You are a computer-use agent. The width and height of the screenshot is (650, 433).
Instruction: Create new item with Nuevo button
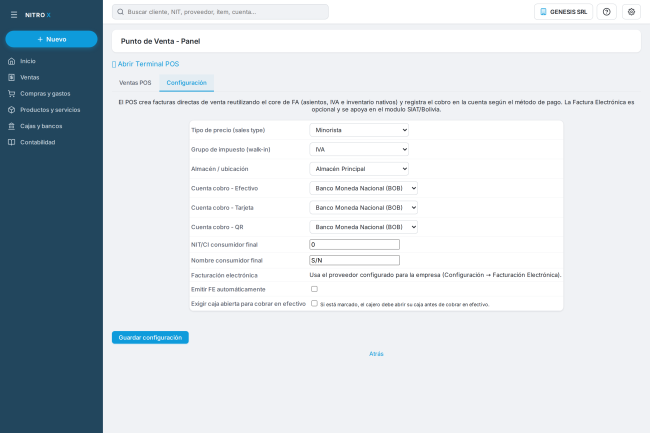coord(51,39)
